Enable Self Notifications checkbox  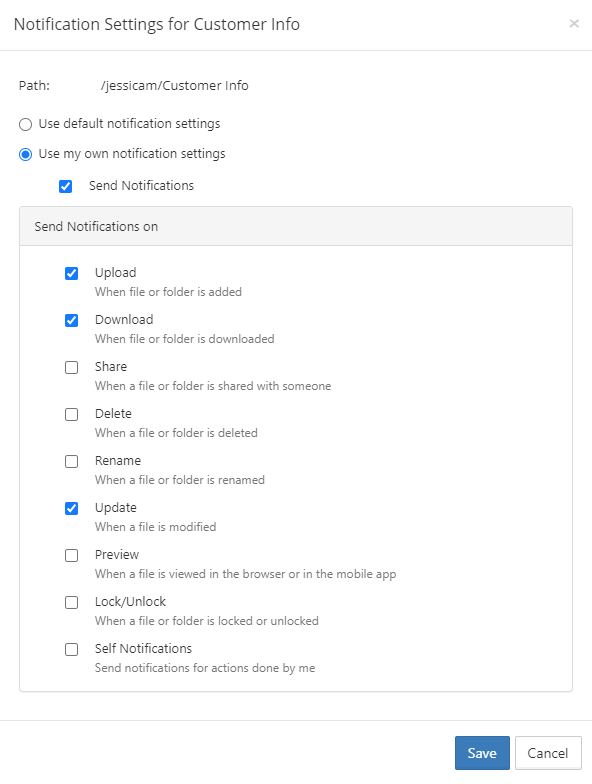tap(72, 649)
